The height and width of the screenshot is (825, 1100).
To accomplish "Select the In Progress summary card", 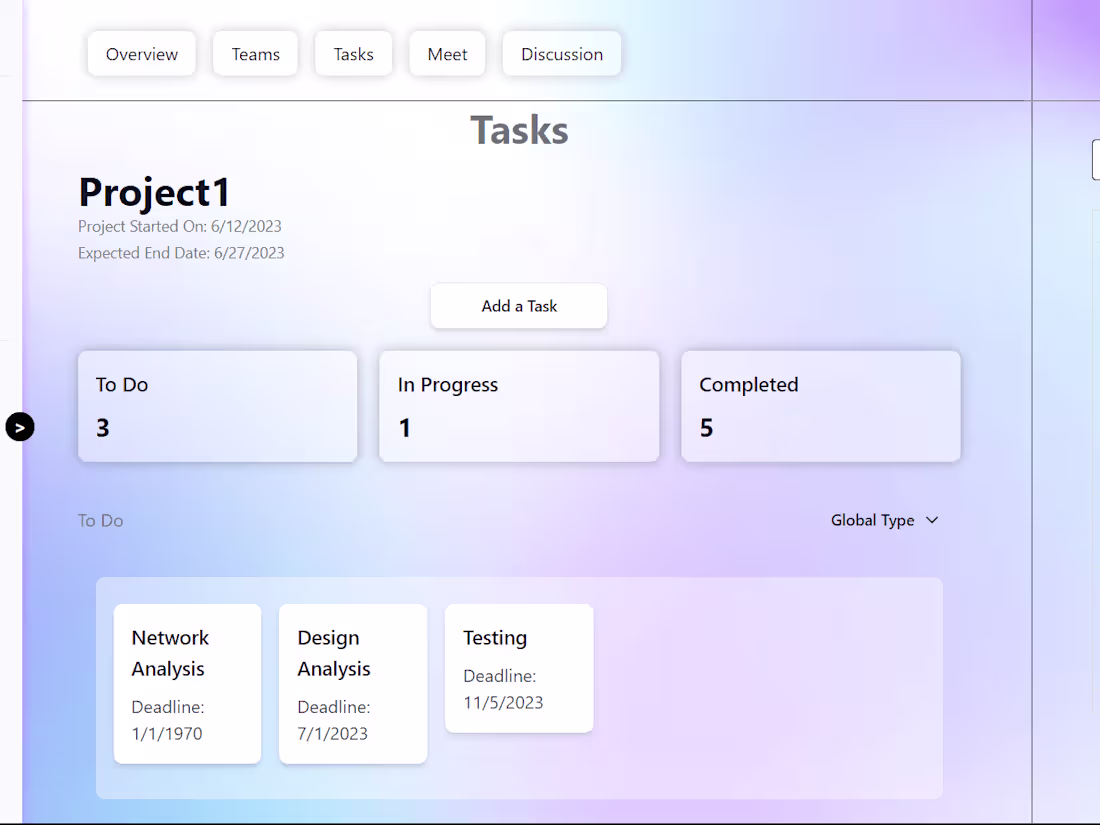I will (519, 406).
